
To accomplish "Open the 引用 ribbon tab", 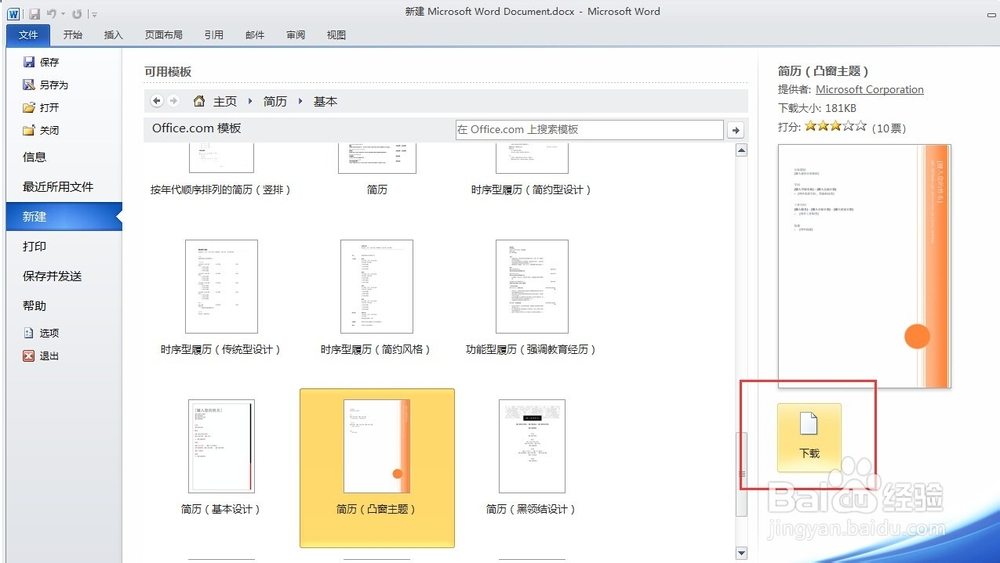I will coord(214,35).
